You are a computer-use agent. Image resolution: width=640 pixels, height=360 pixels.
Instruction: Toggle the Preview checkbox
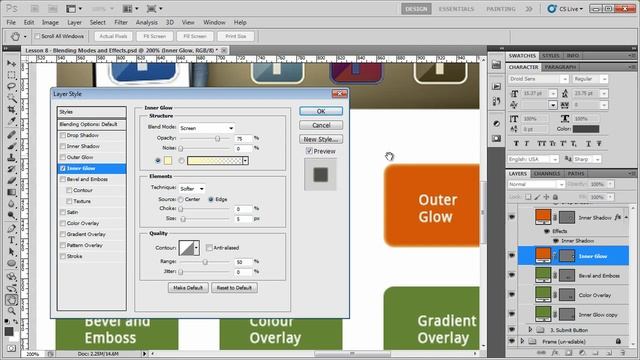pyautogui.click(x=309, y=151)
